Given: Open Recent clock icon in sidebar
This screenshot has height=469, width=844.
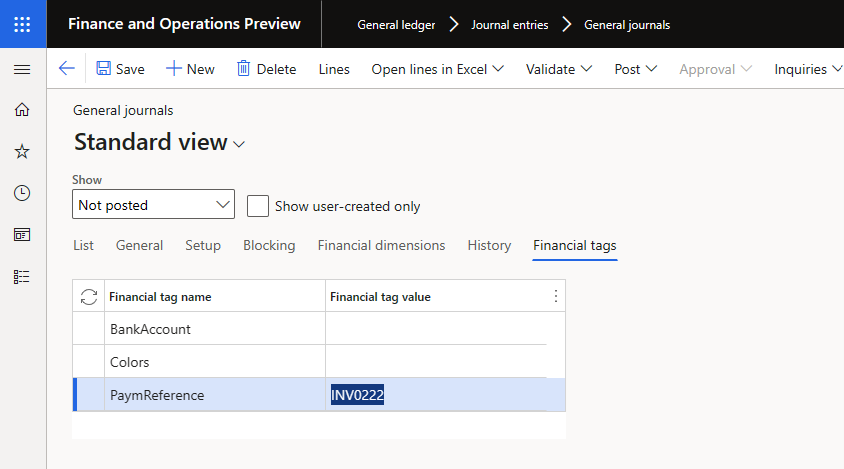Looking at the screenshot, I should [x=22, y=193].
